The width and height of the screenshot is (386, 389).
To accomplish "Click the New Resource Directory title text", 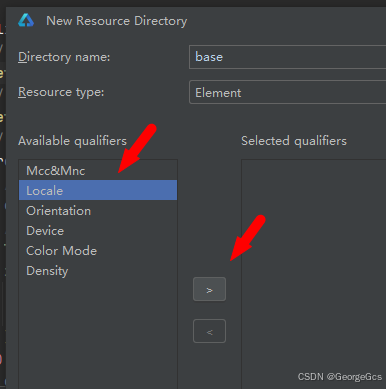I will [117, 21].
